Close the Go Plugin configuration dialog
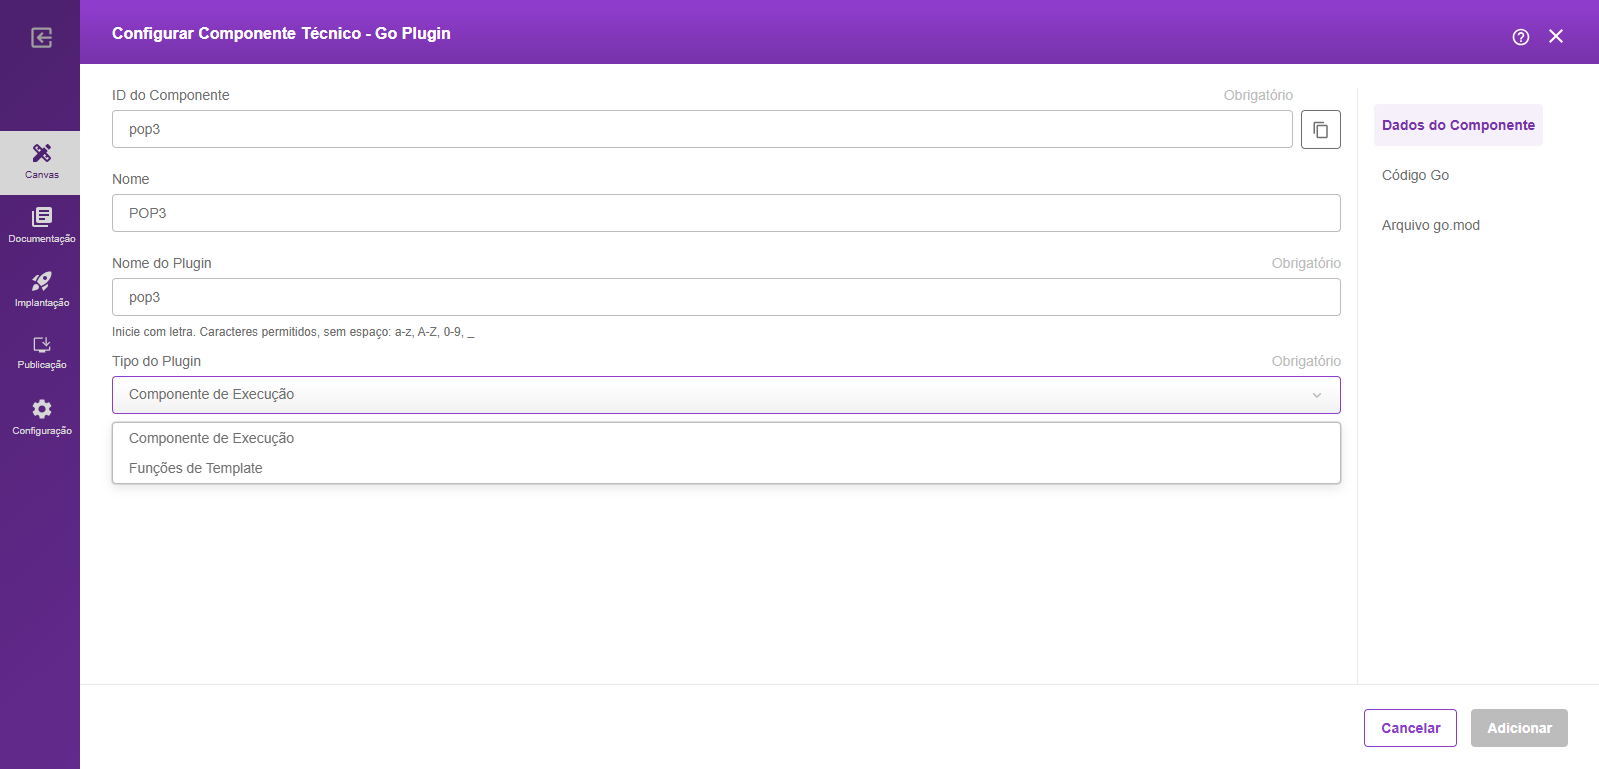Image resolution: width=1599 pixels, height=769 pixels. tap(1555, 37)
